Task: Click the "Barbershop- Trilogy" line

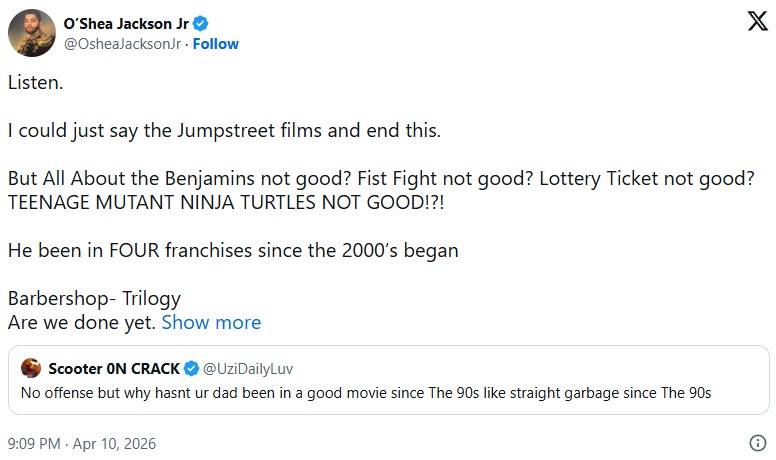Action: point(94,298)
